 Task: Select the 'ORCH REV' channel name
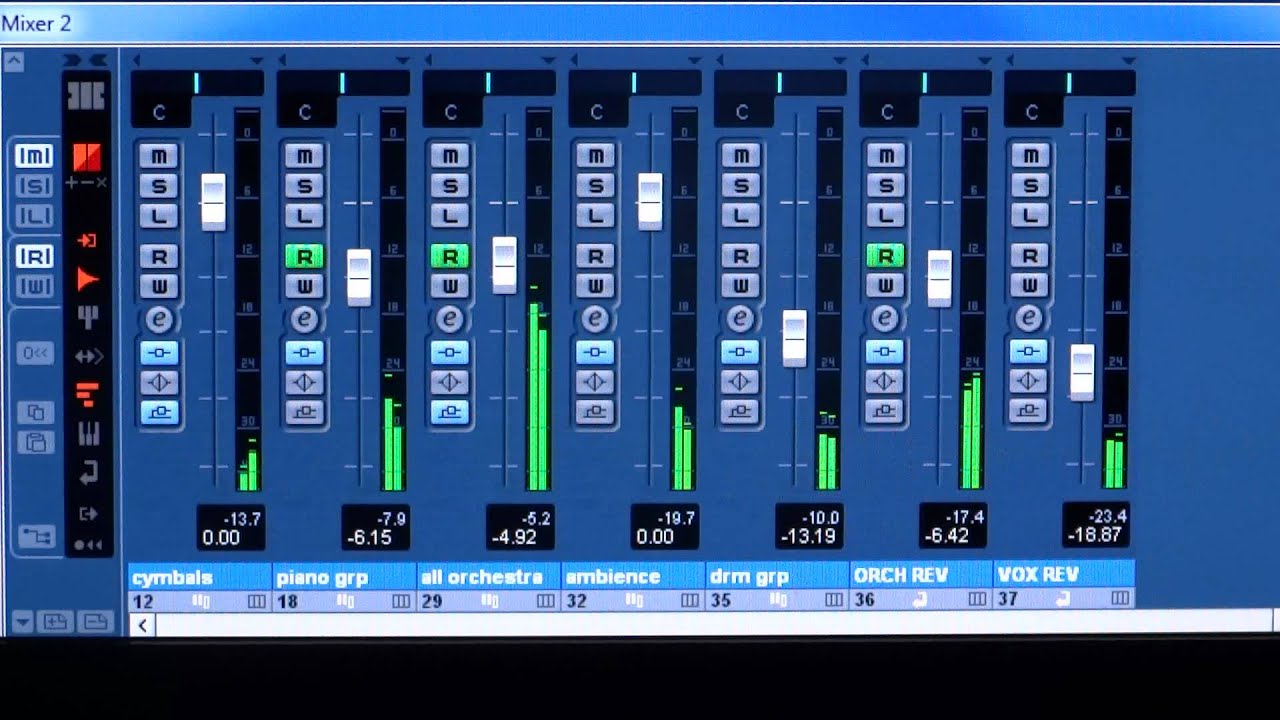[900, 576]
